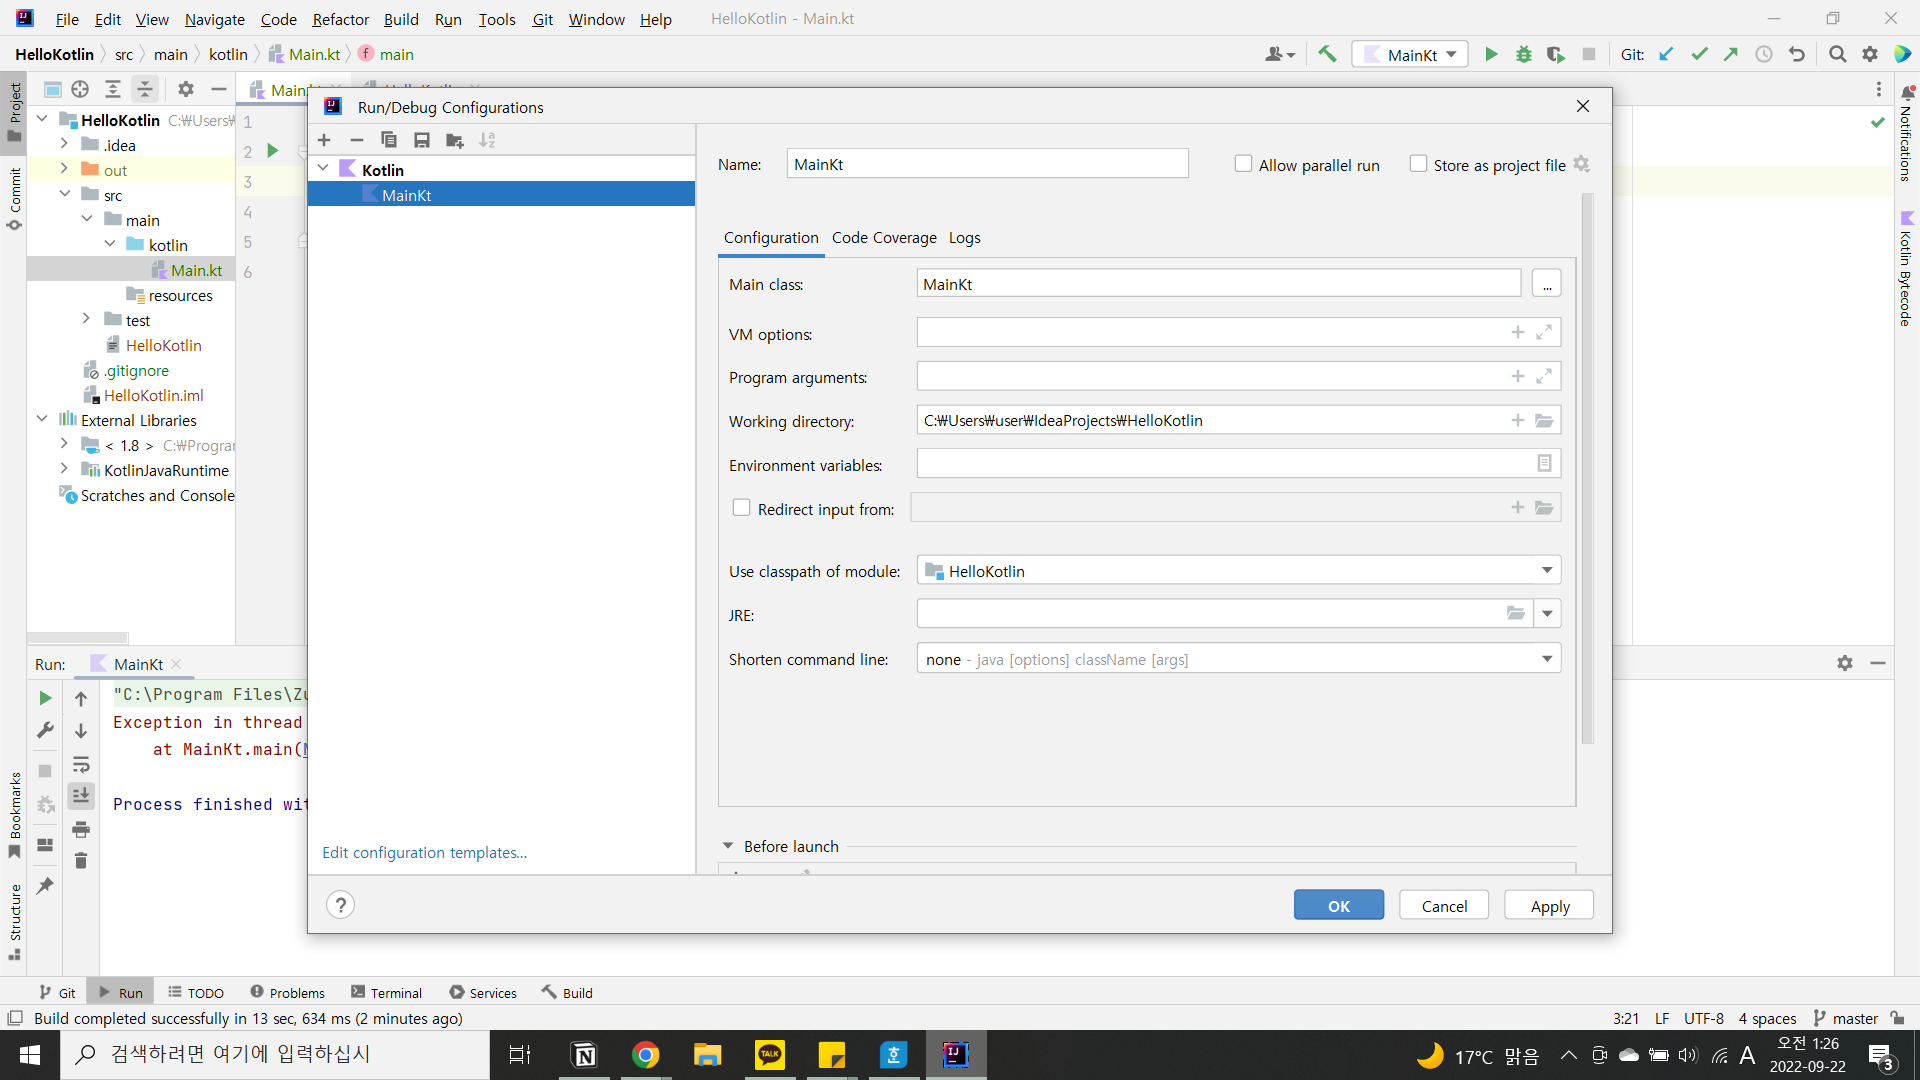
Task: Open the JRE dropdown arrow
Action: [1547, 614]
